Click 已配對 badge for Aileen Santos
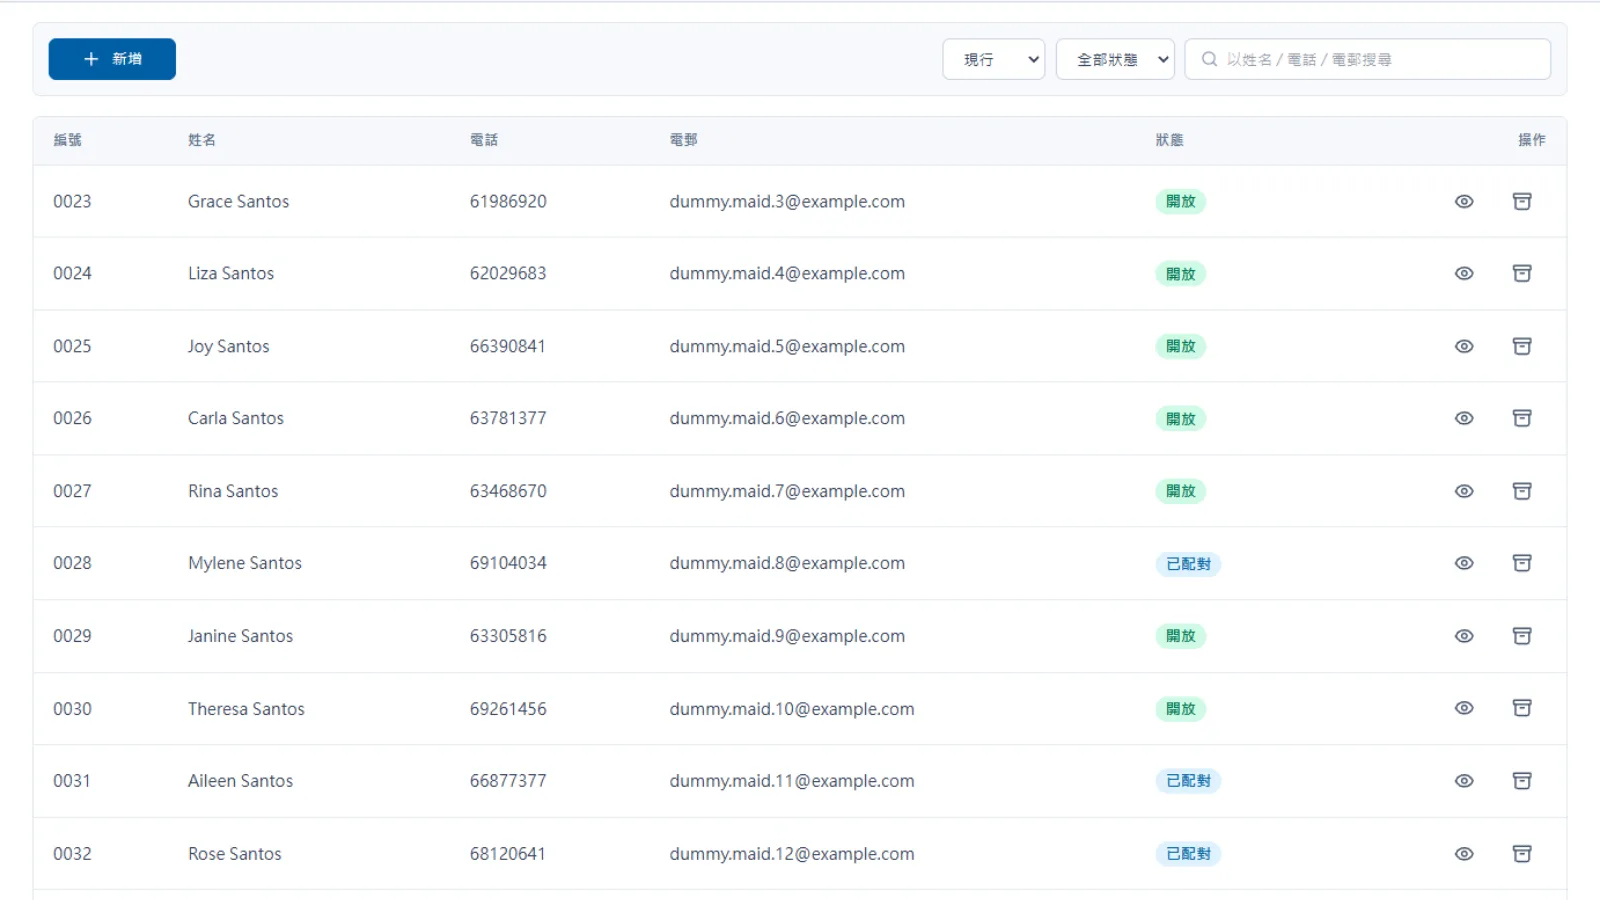1600x900 pixels. [x=1188, y=781]
